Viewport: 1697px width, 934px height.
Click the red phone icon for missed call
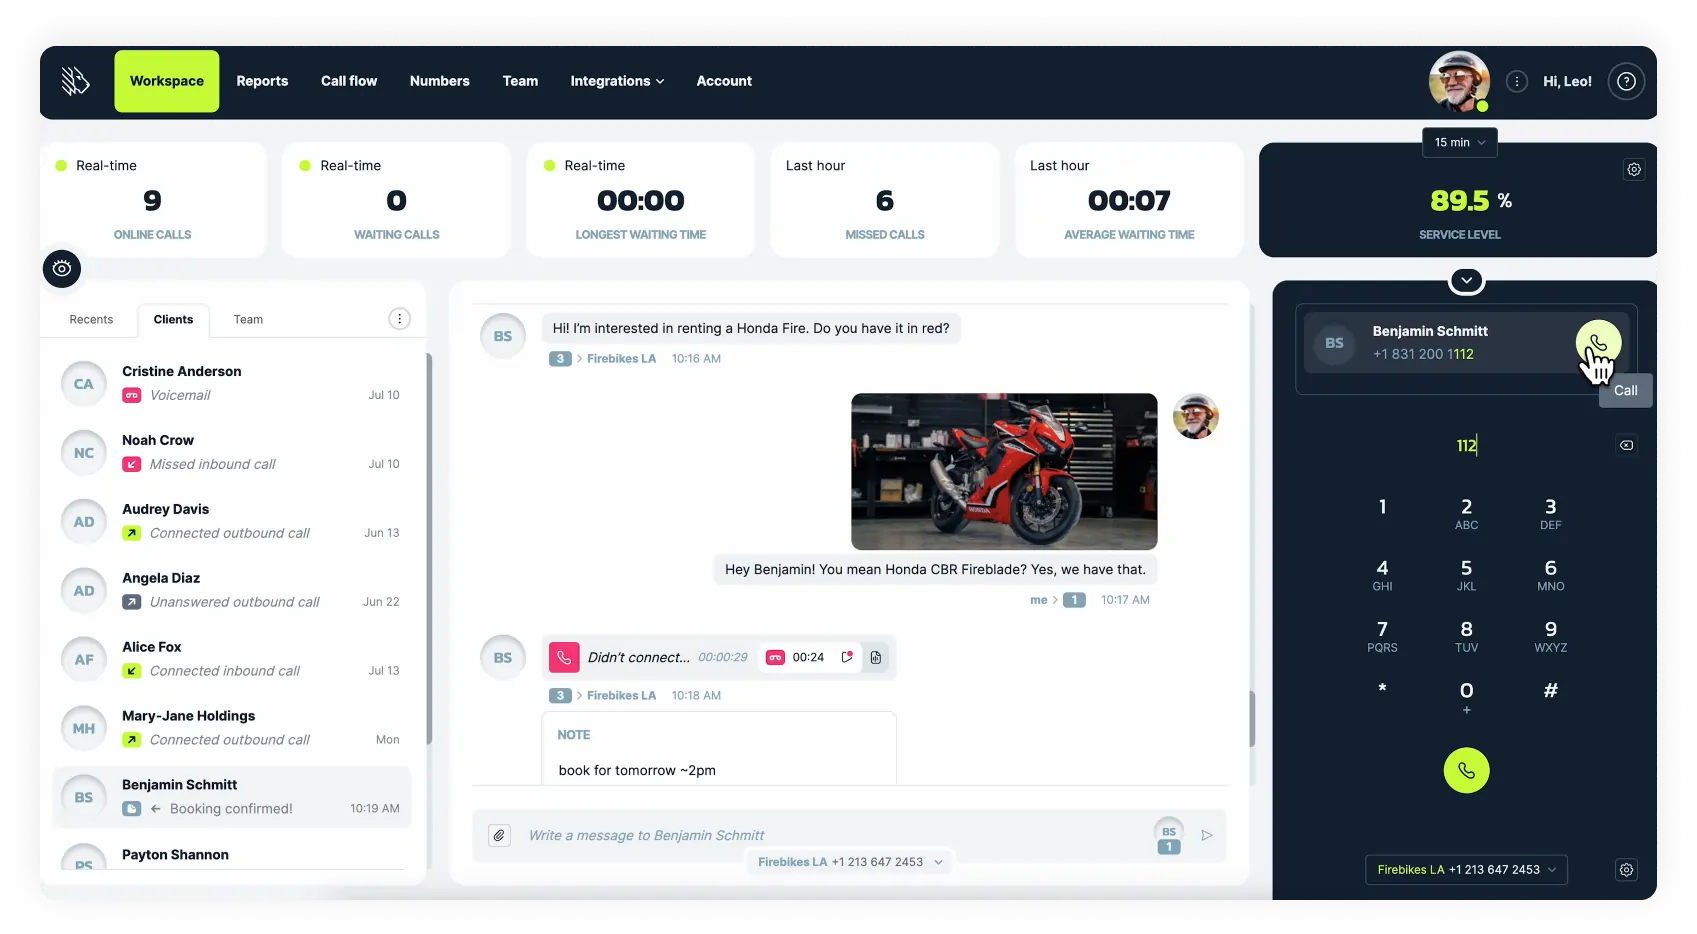[564, 657]
